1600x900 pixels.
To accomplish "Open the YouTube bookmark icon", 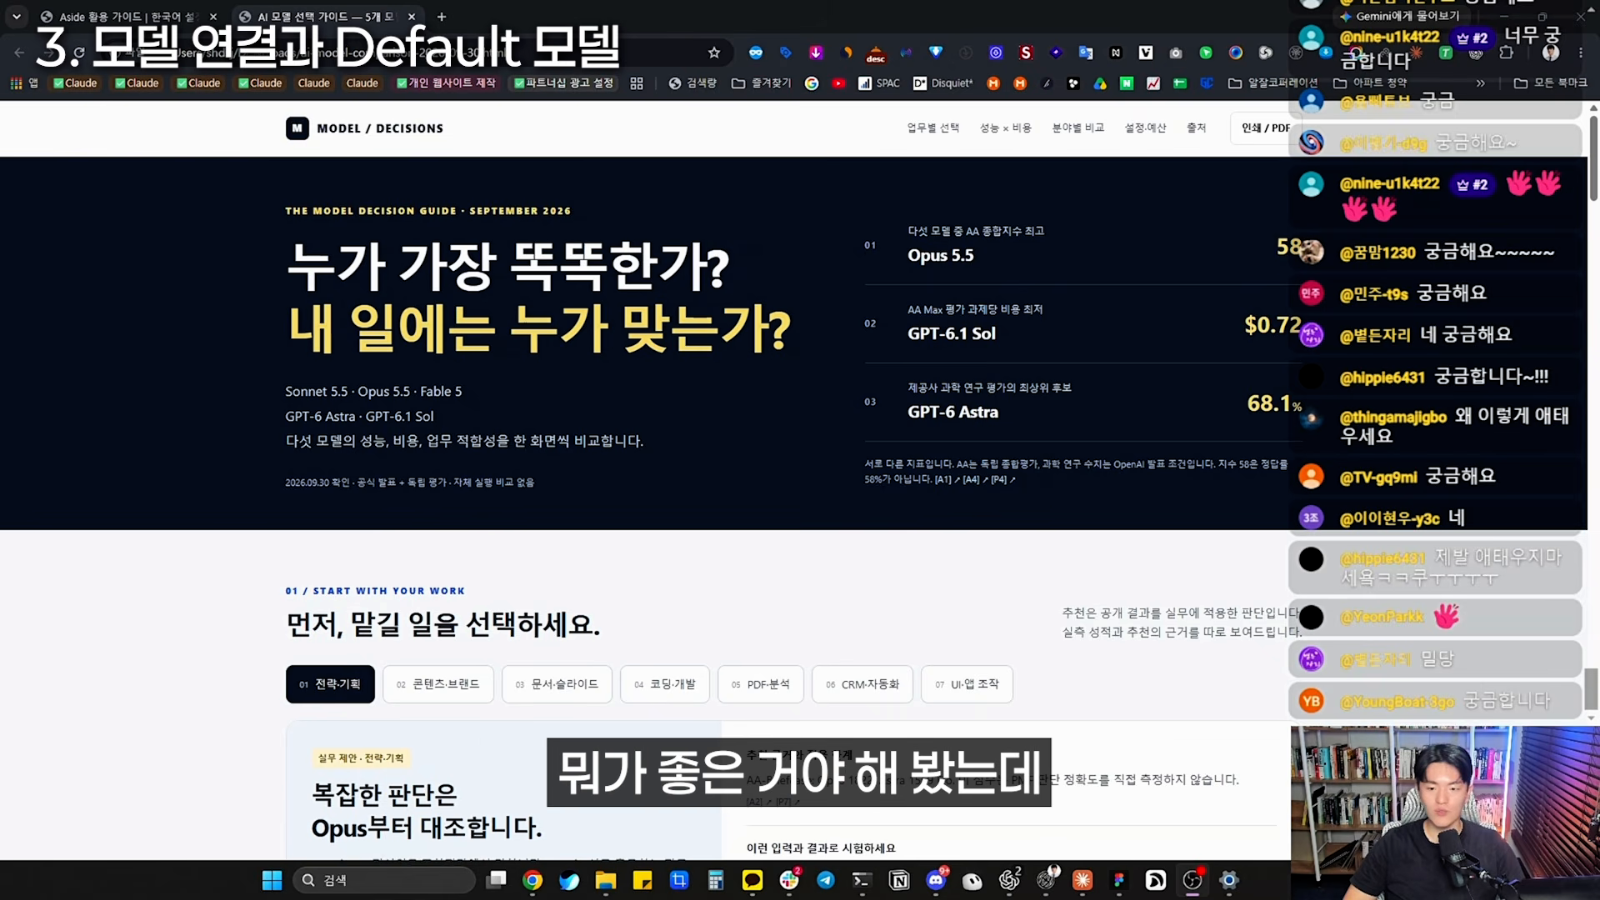I will tap(839, 83).
